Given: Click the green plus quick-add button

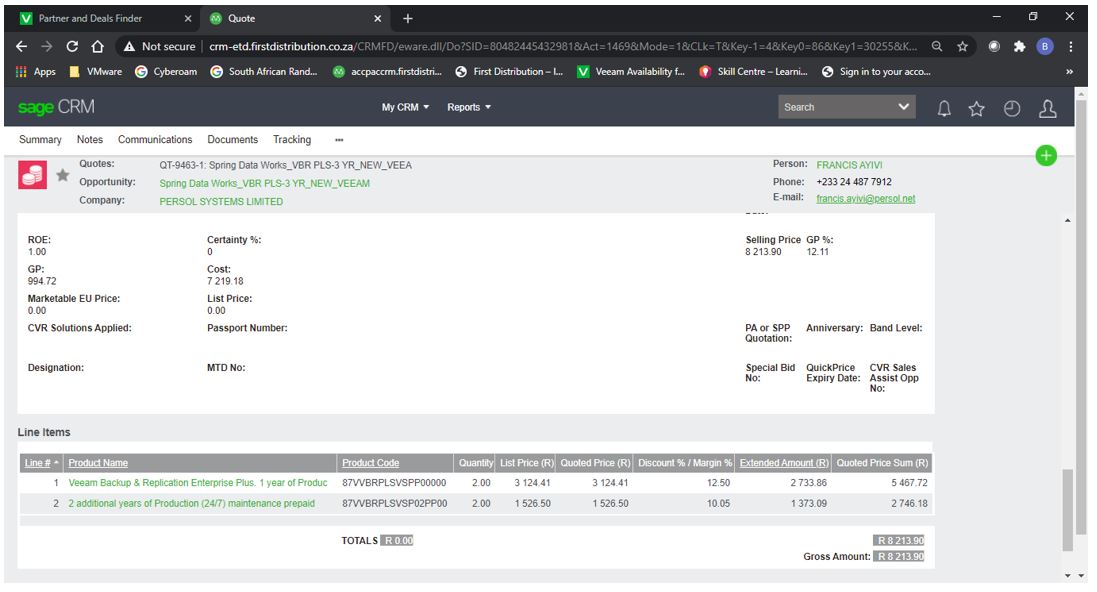Looking at the screenshot, I should (1046, 155).
